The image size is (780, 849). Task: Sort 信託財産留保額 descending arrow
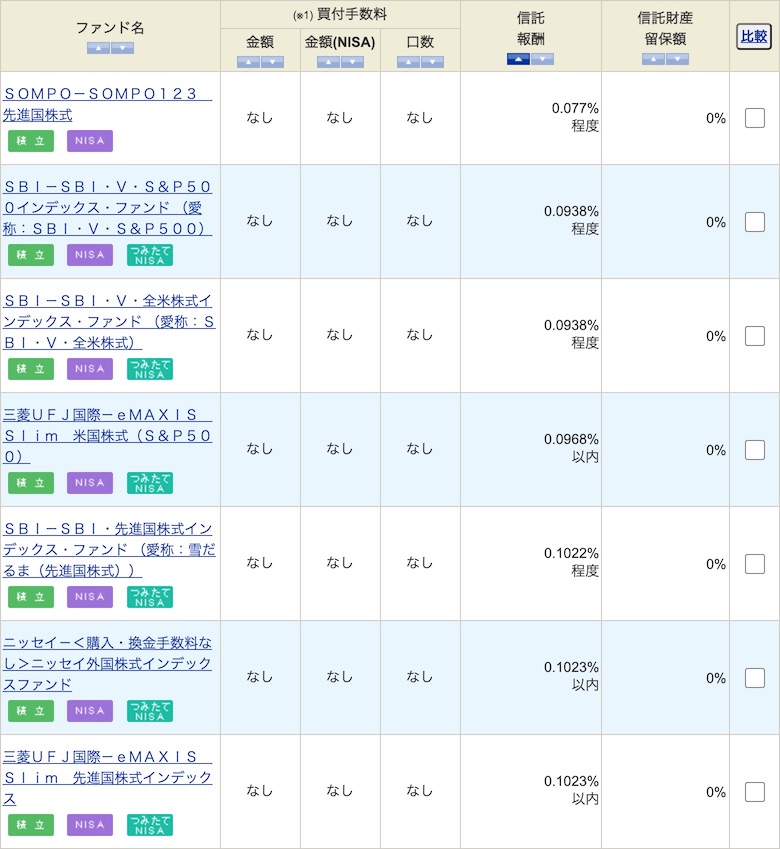(x=678, y=59)
